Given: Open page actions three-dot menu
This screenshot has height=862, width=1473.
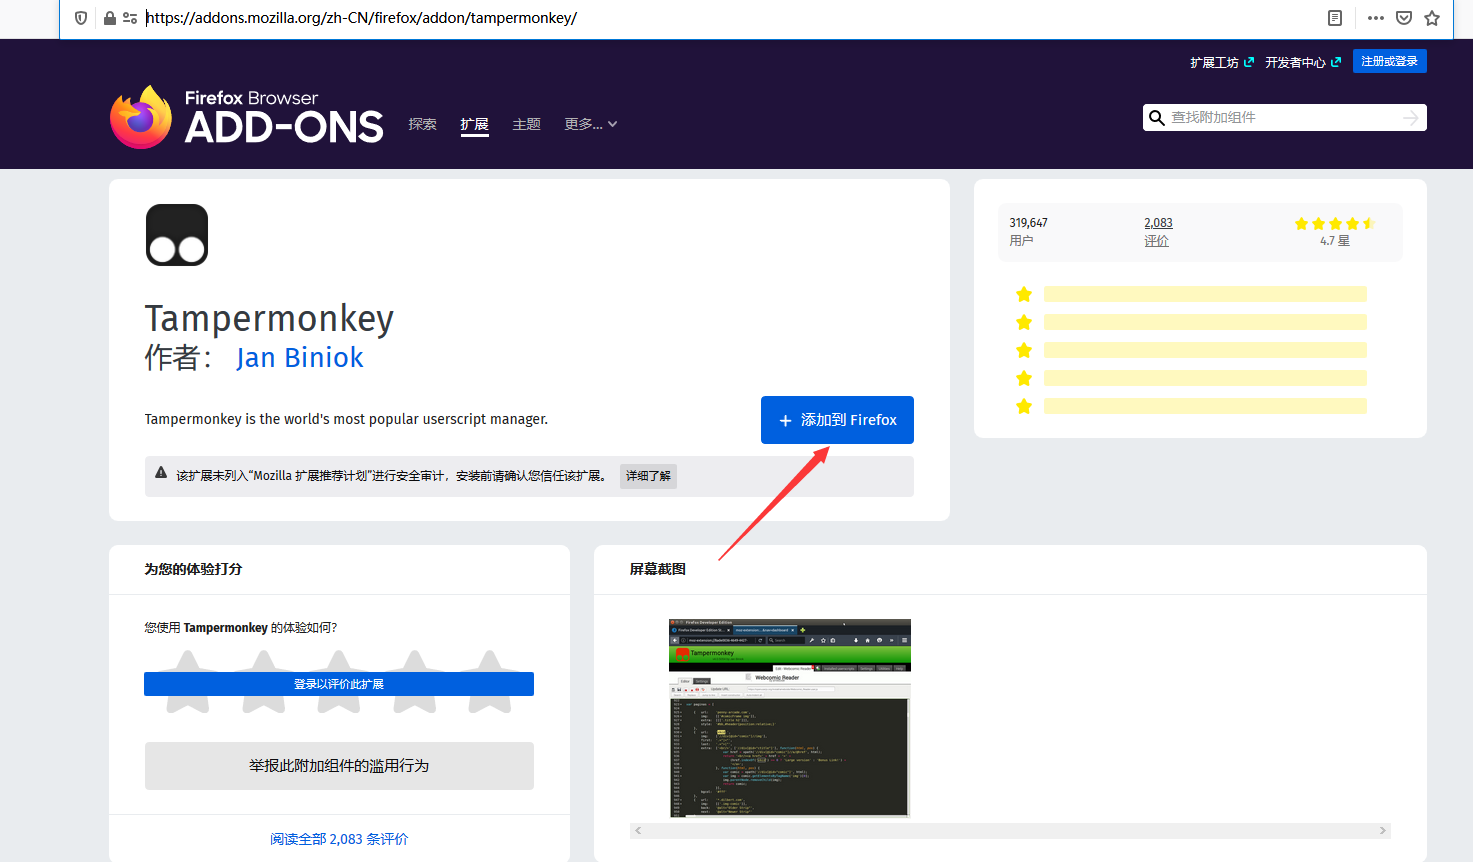Looking at the screenshot, I should click(1376, 18).
